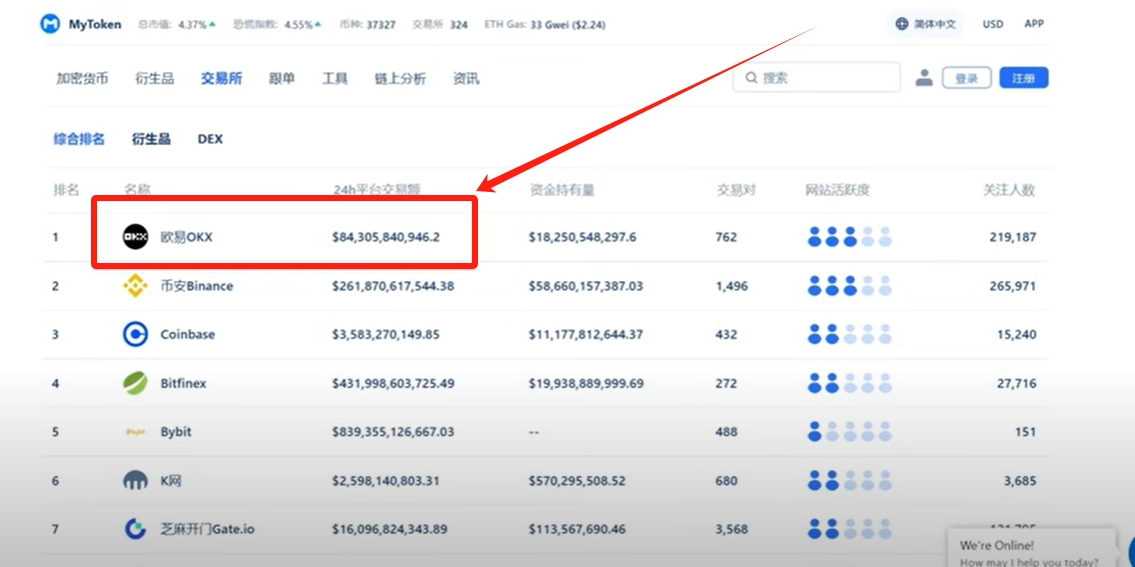Sort by 资金持有量 column header
The height and width of the screenshot is (567, 1135).
coord(562,190)
